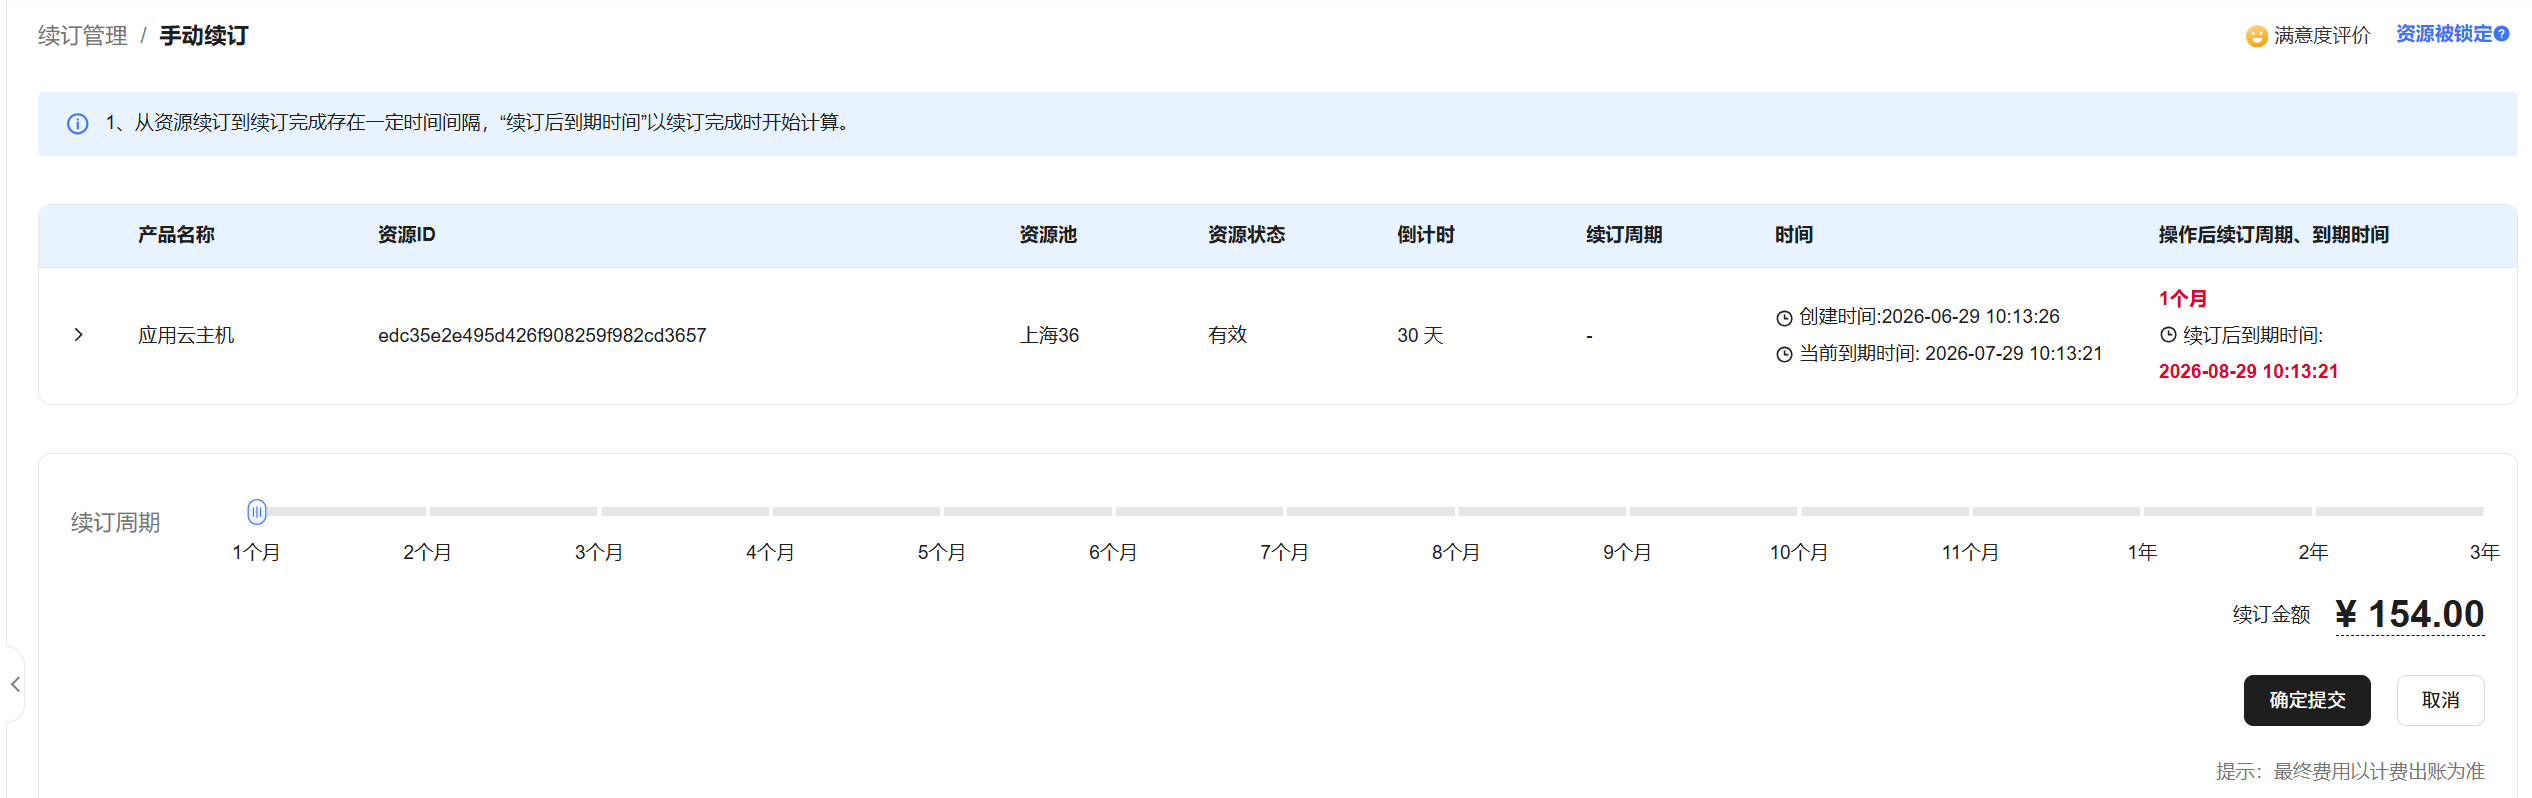Click the ¥154.00 renewal amount
This screenshot has width=2532, height=798.
[2410, 614]
